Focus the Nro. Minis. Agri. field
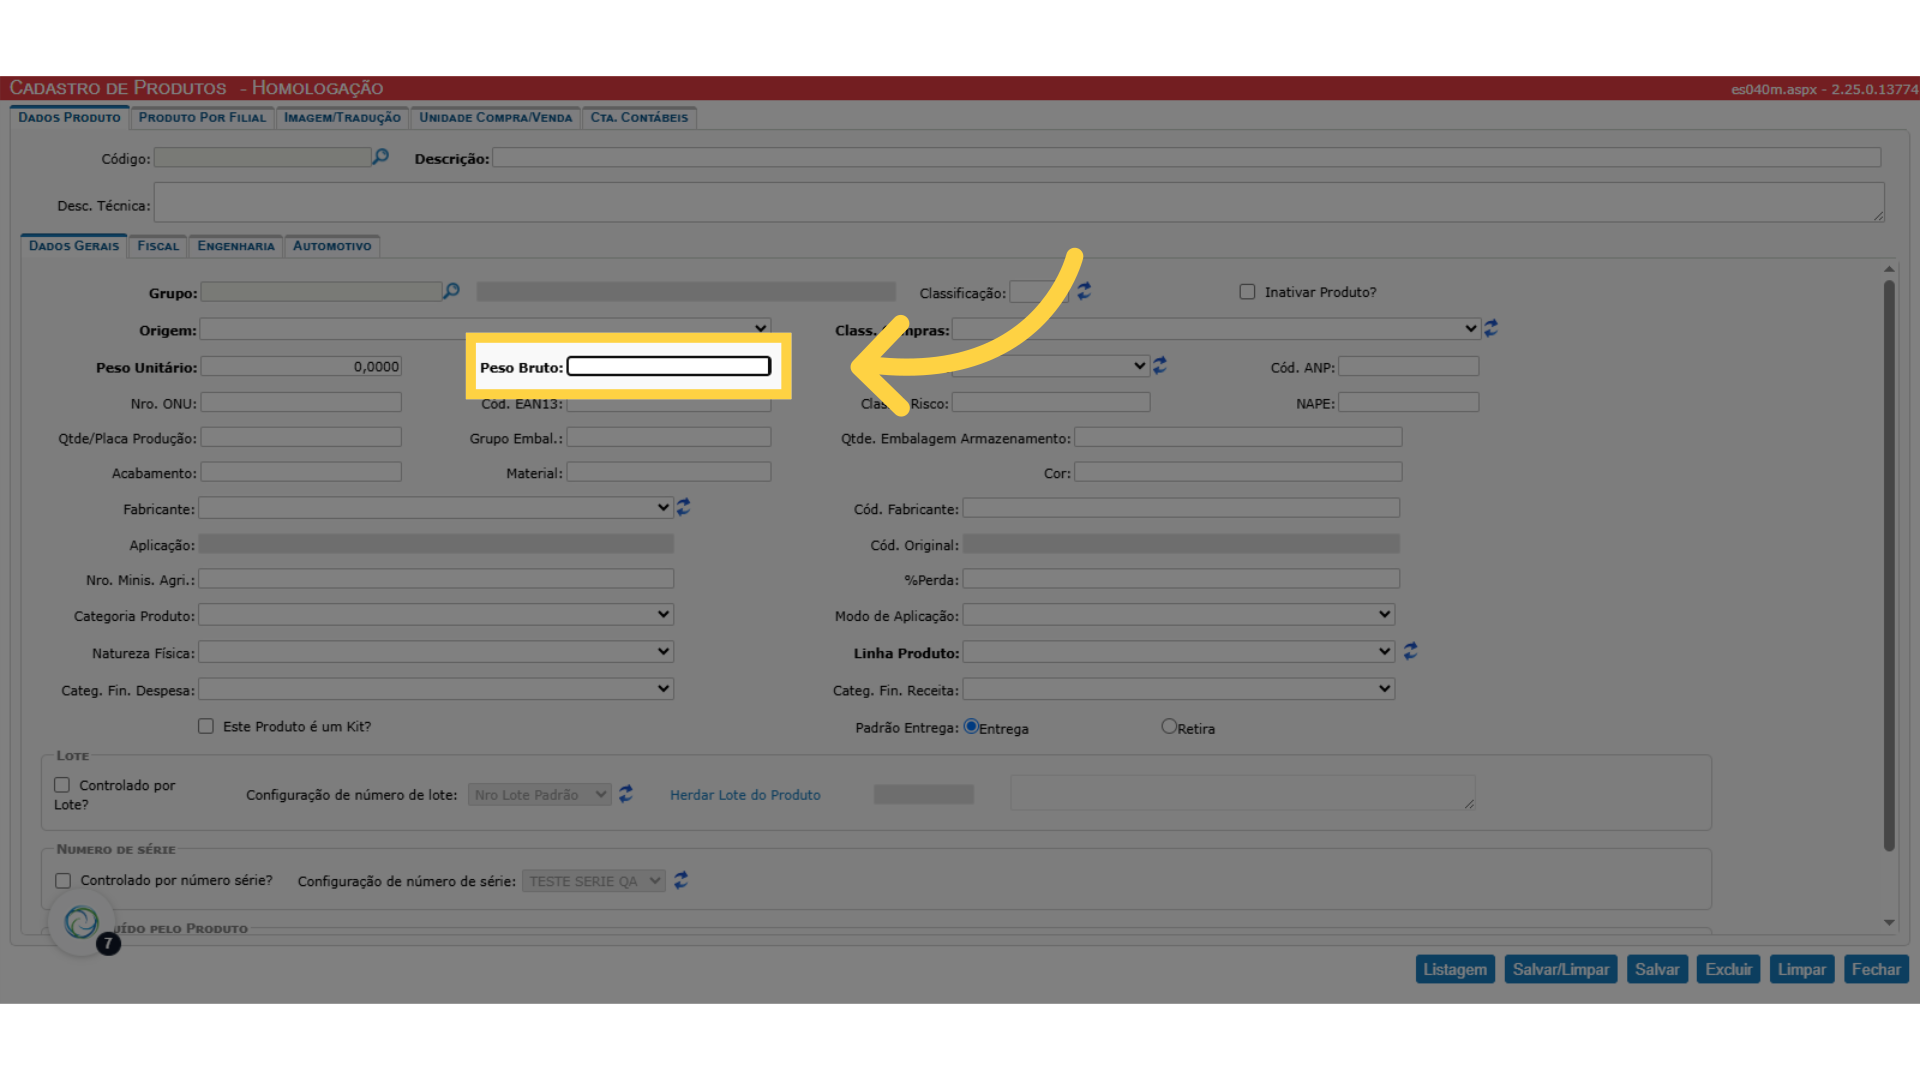This screenshot has width=1920, height=1080. point(436,579)
